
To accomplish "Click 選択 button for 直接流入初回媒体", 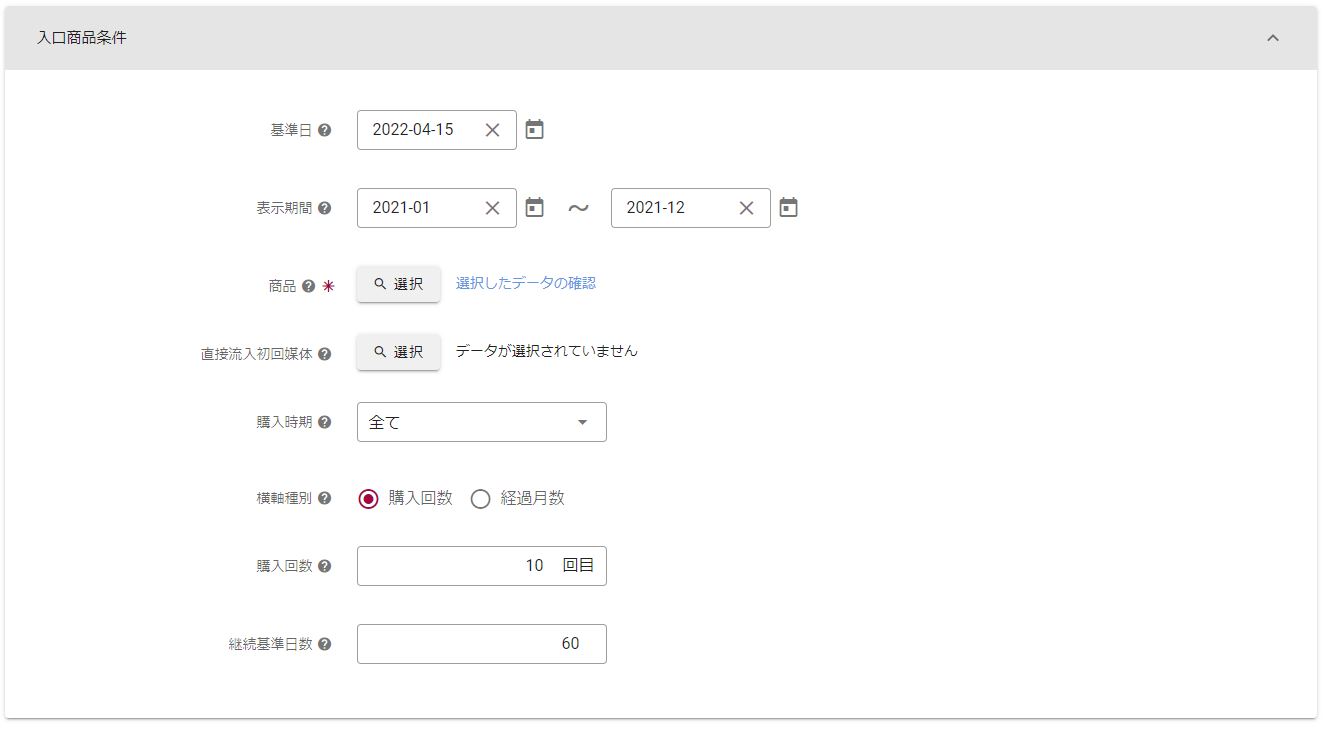I will pyautogui.click(x=398, y=352).
